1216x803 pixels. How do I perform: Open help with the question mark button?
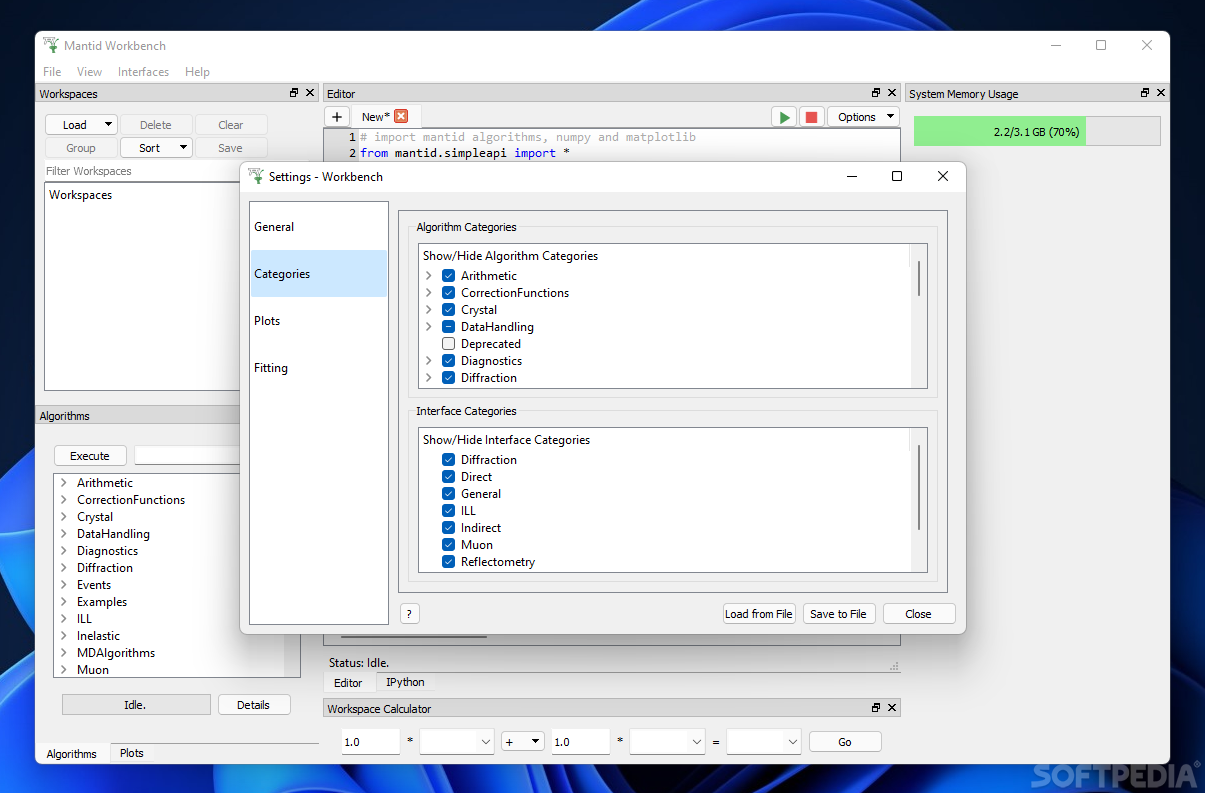click(x=409, y=614)
